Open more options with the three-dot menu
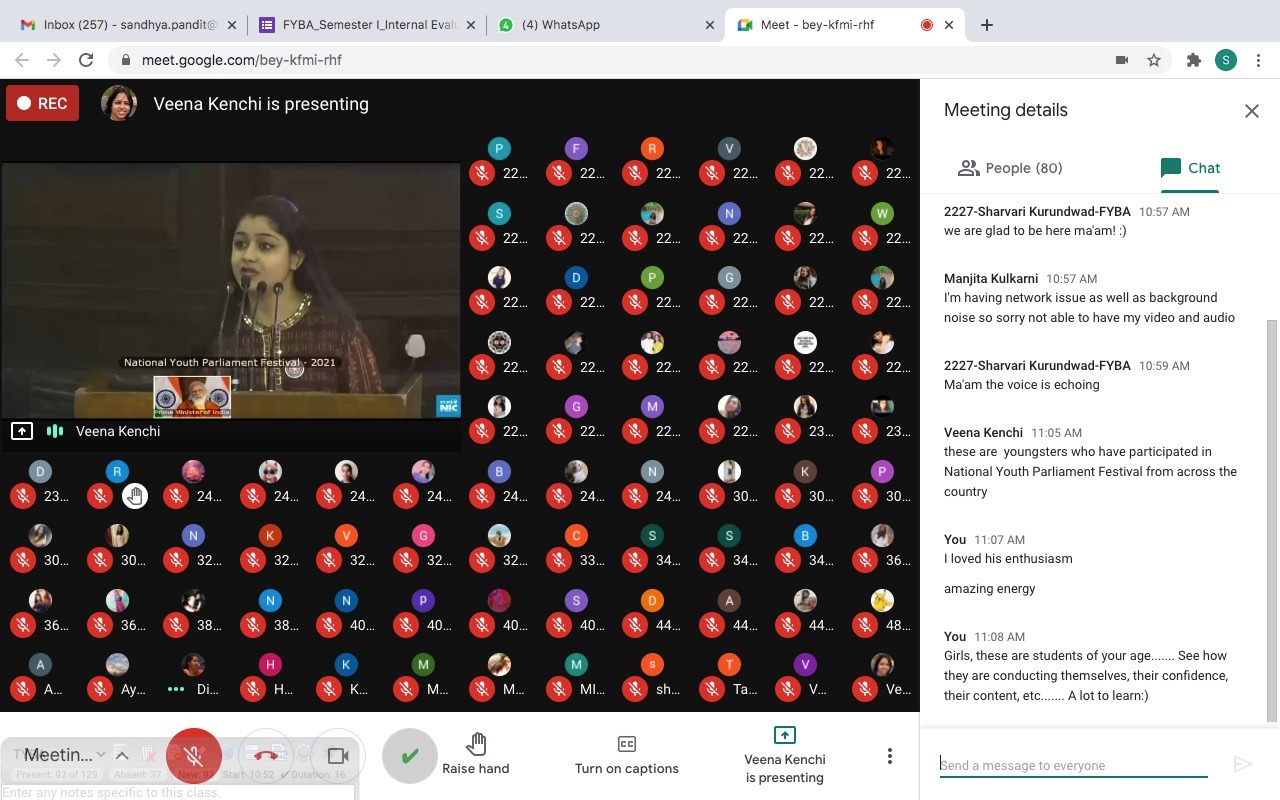This screenshot has height=800, width=1280. tap(889, 755)
